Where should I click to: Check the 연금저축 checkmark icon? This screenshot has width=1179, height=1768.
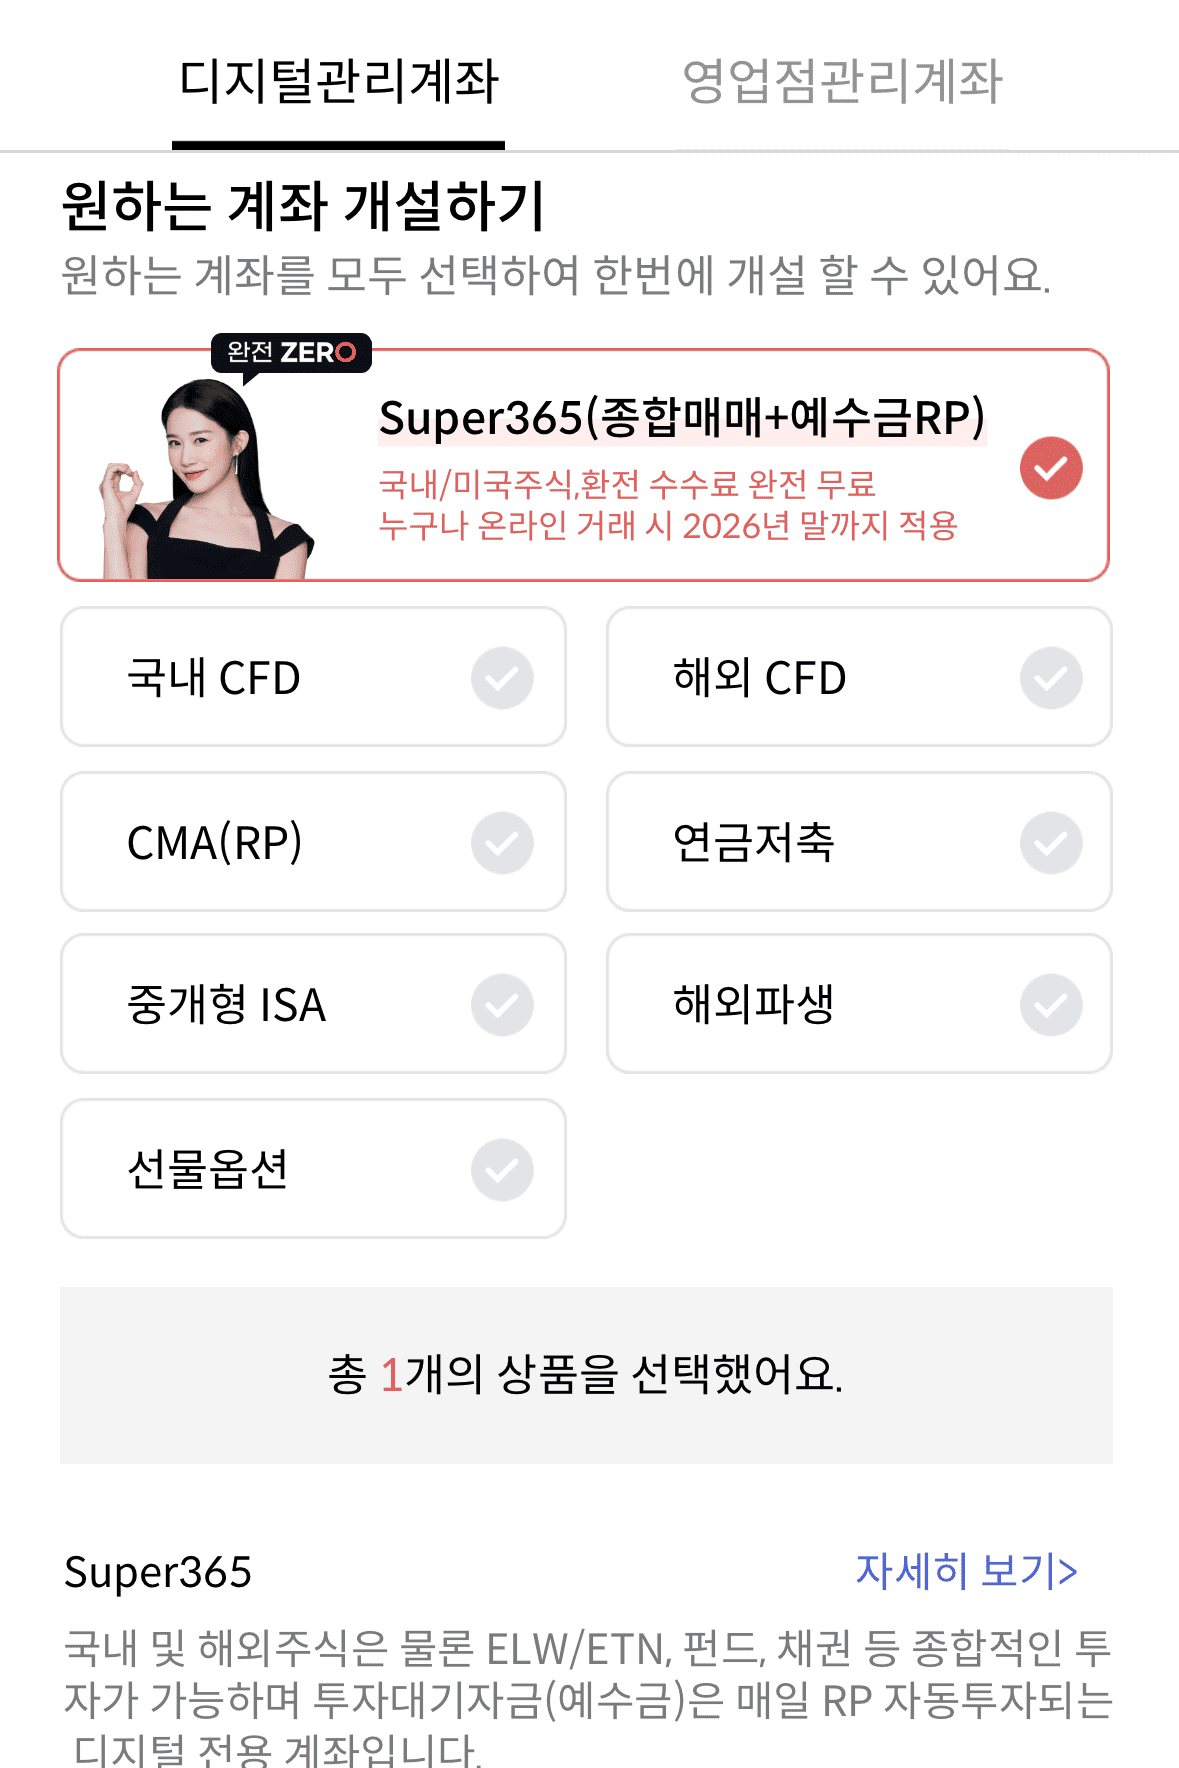click(x=1051, y=843)
